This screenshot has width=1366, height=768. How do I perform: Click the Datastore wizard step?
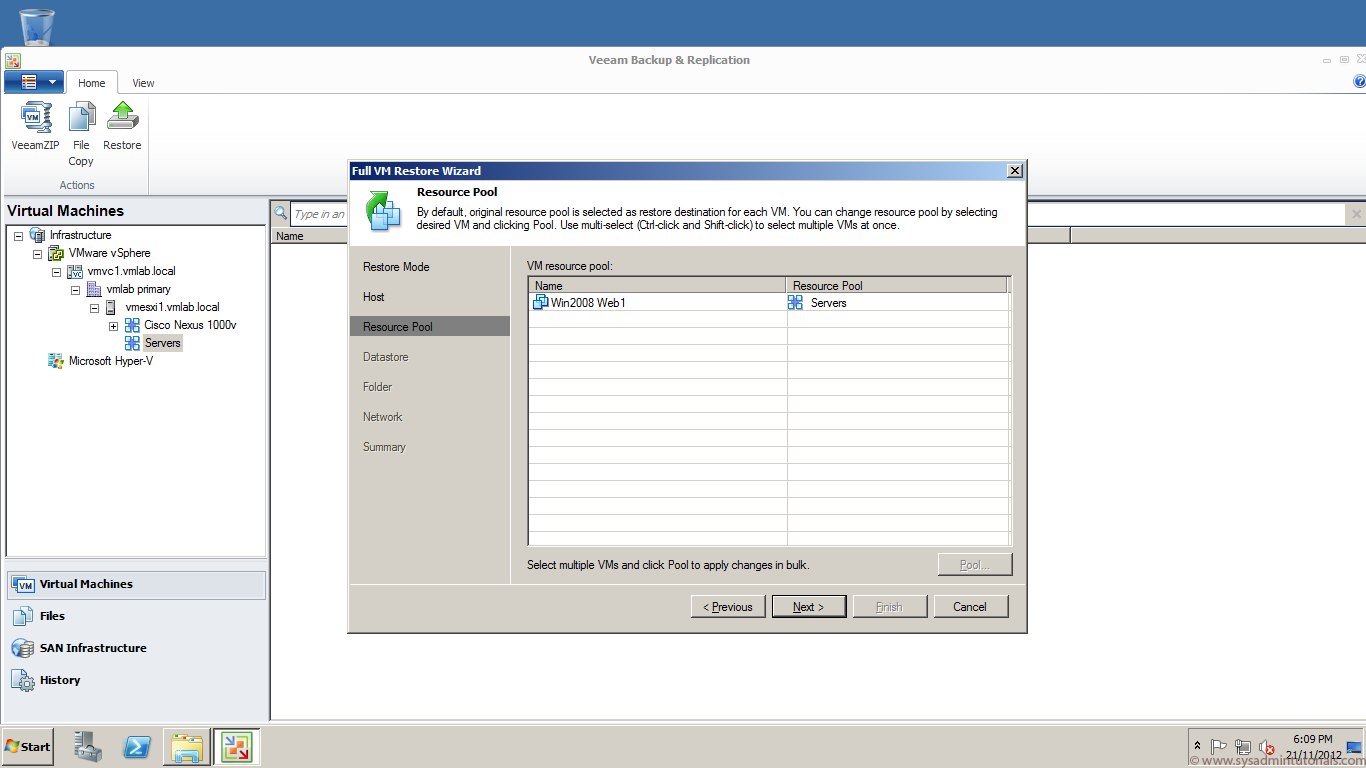pyautogui.click(x=386, y=357)
